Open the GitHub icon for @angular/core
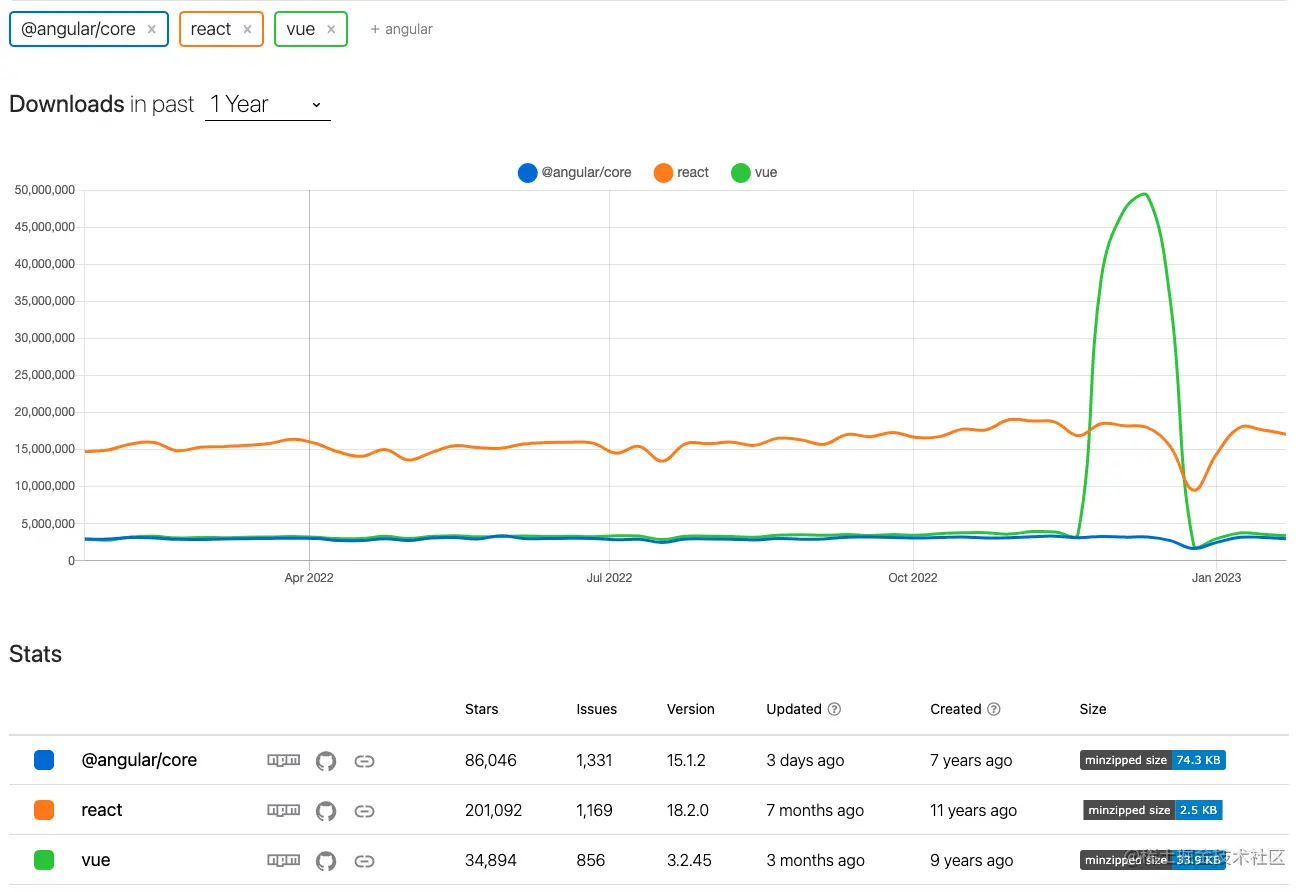This screenshot has height=892, width=1310. coord(326,761)
